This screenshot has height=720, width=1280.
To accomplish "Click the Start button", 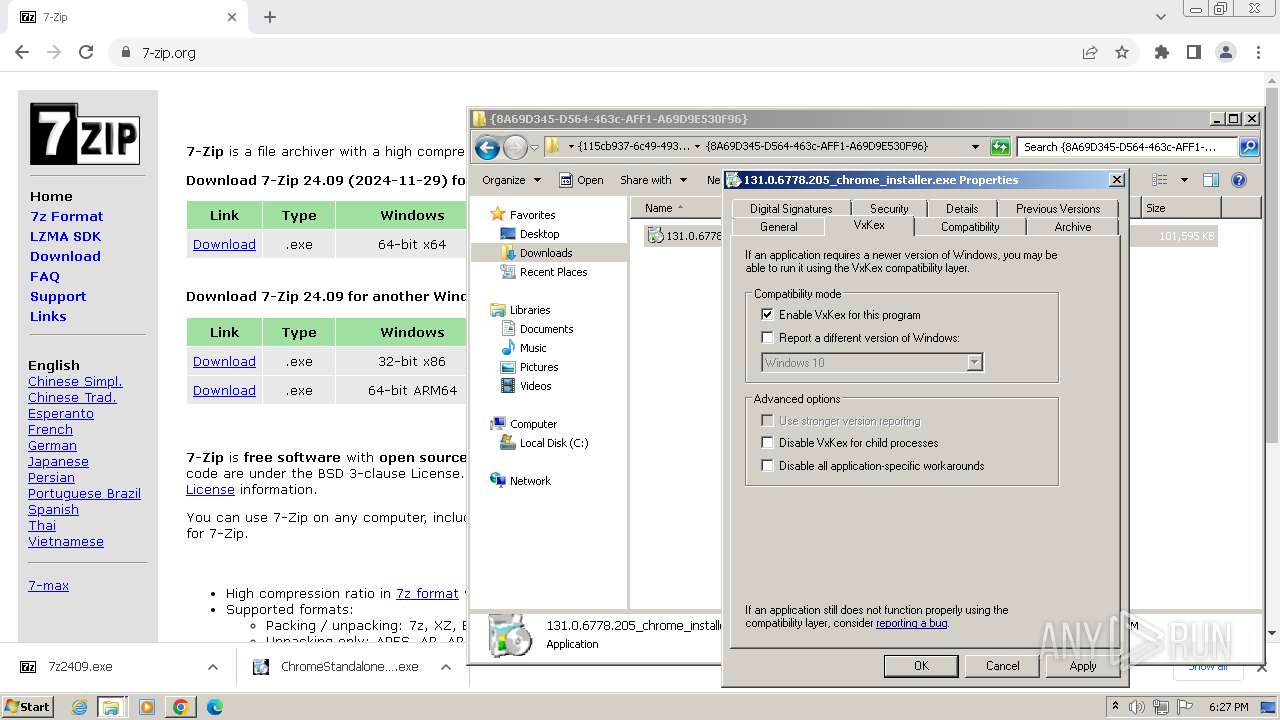I will click(27, 706).
